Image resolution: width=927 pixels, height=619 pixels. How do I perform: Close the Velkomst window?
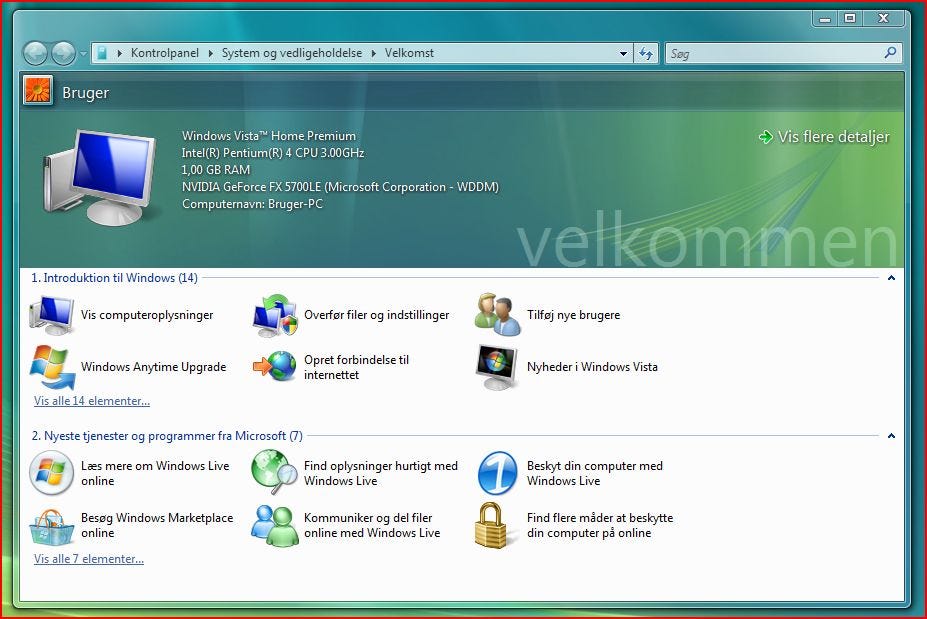point(883,19)
